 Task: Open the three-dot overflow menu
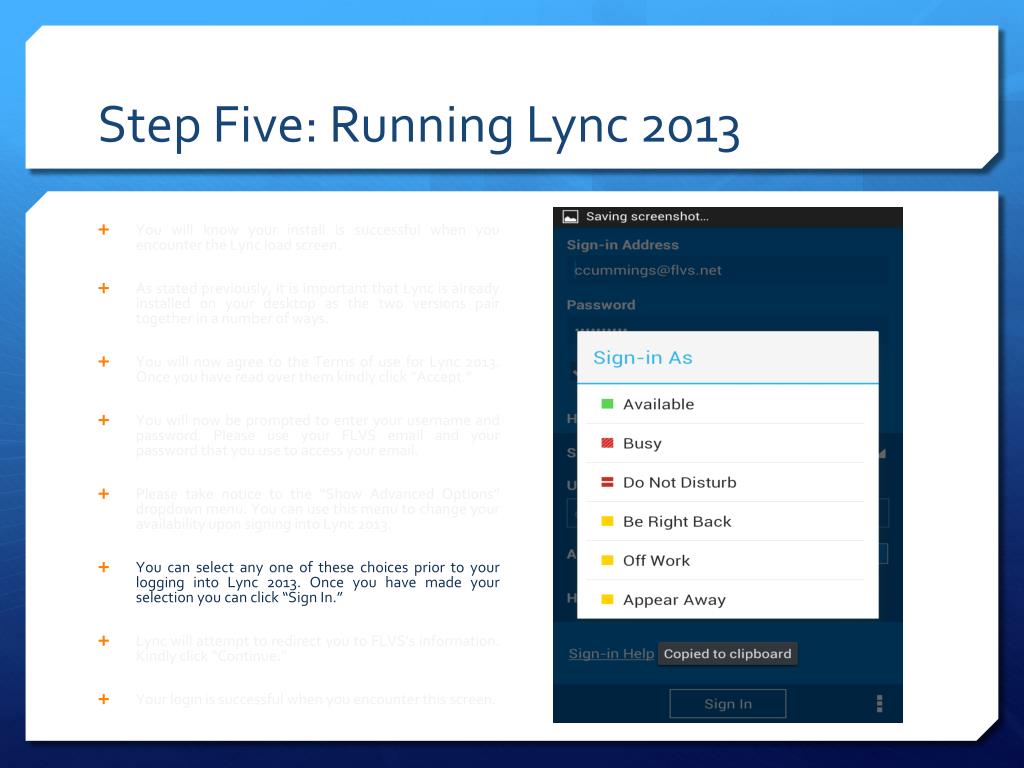[879, 703]
